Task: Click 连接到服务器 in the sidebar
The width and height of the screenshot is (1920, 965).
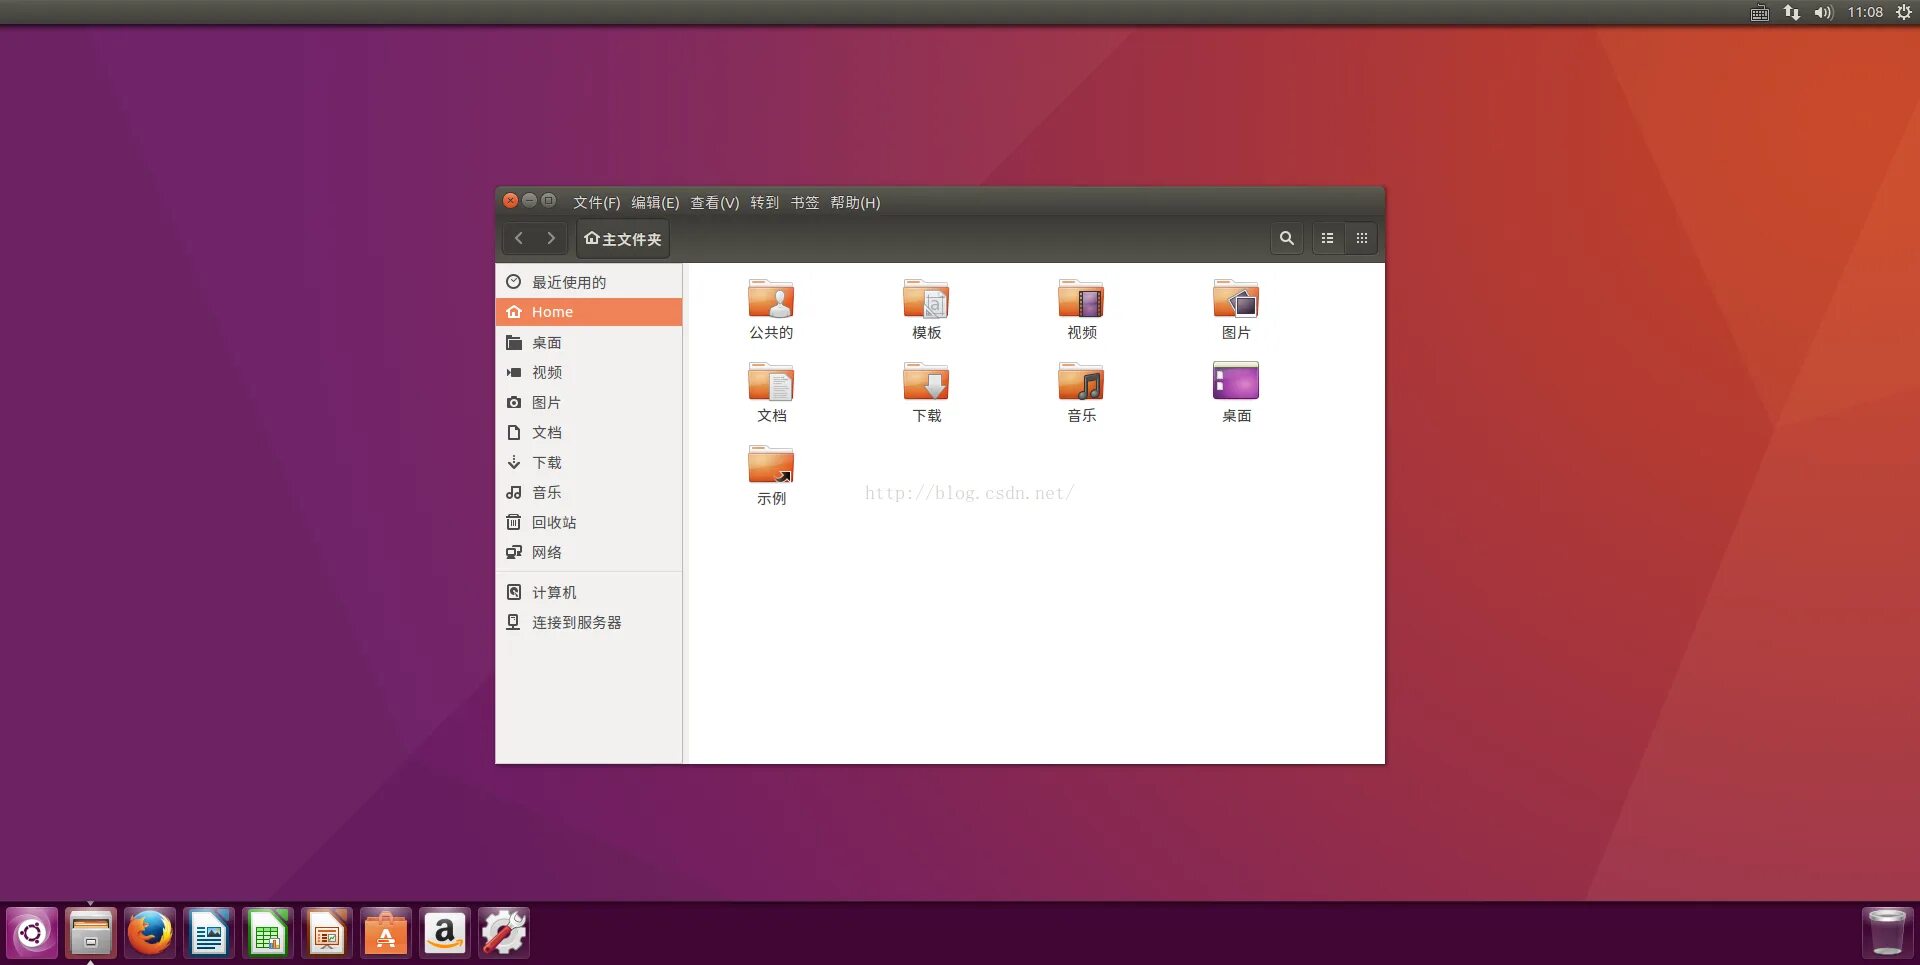Action: (x=589, y=622)
